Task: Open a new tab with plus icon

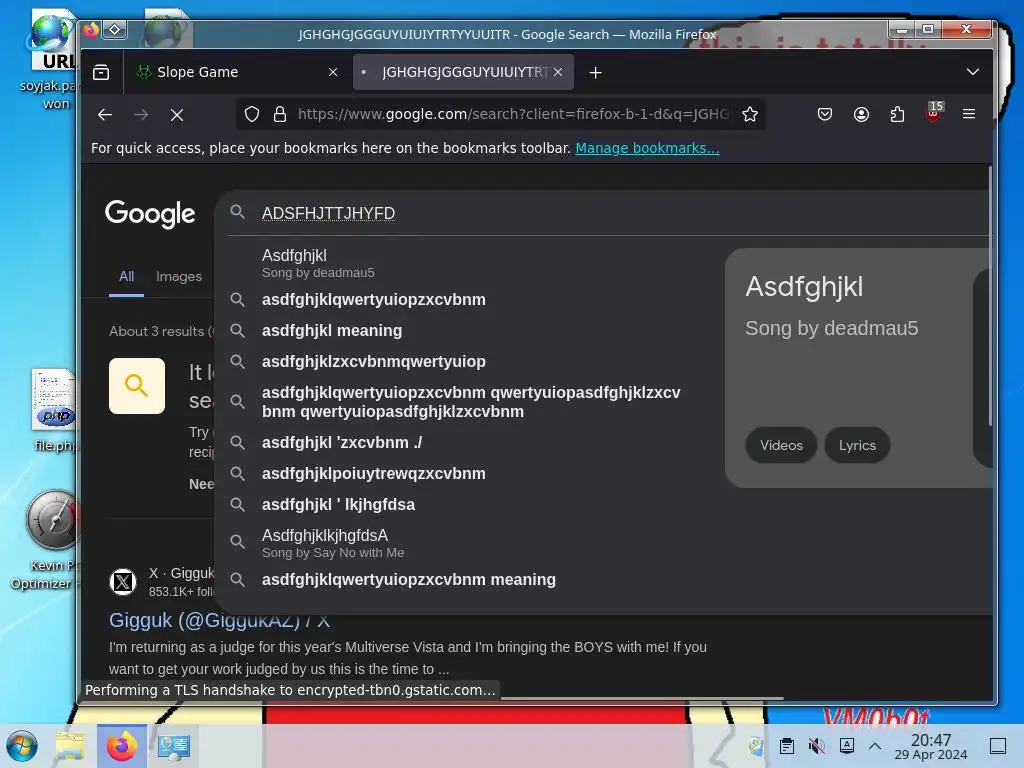Action: pyautogui.click(x=595, y=72)
